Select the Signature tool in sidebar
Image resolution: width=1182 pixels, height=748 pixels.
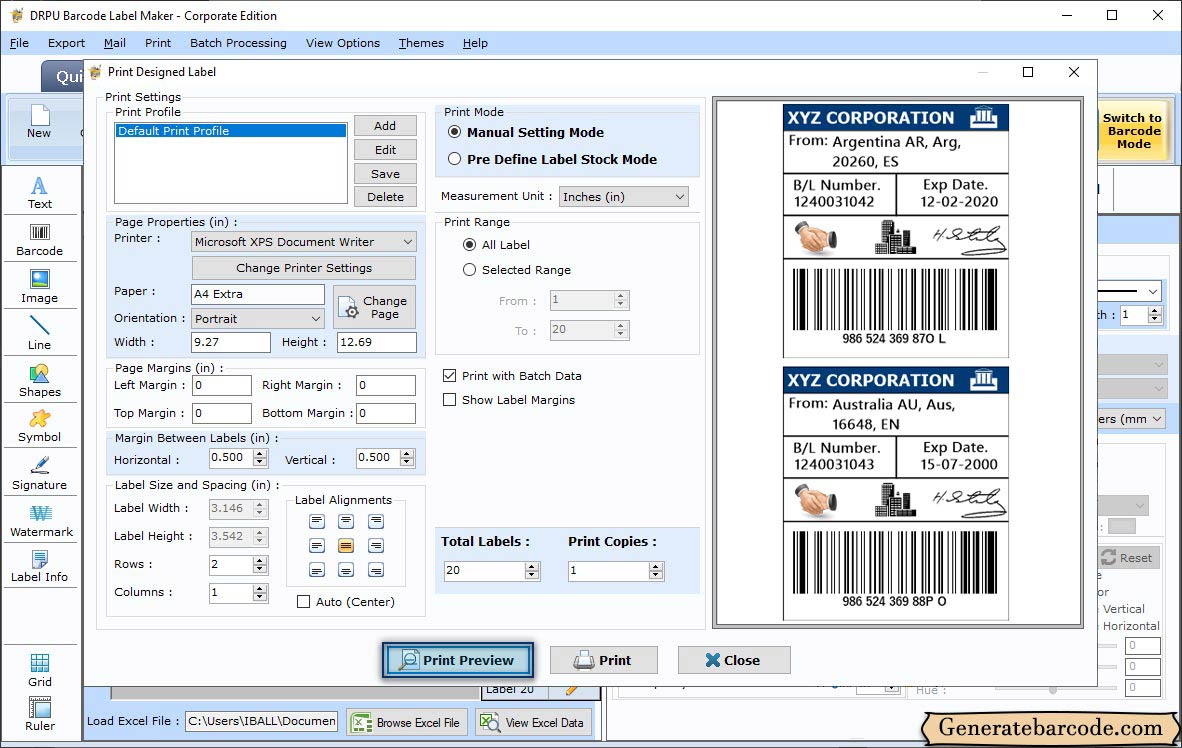click(39, 474)
